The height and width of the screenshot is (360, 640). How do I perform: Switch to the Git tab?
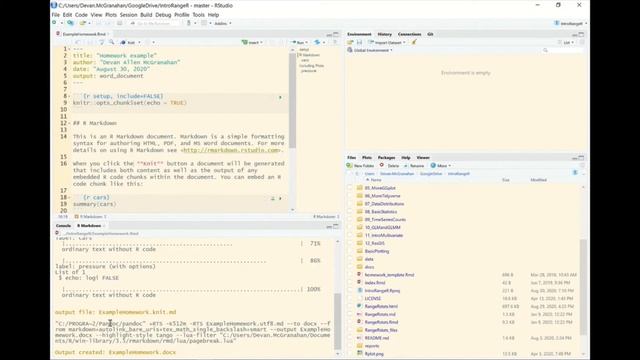click(x=430, y=34)
